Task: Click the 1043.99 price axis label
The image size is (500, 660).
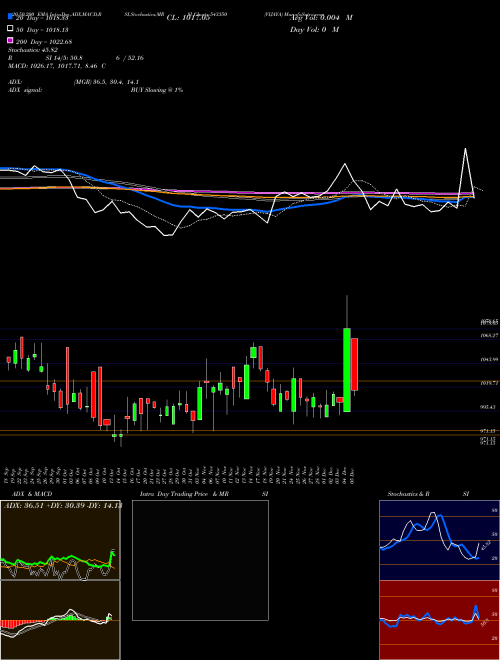Action: tap(490, 359)
